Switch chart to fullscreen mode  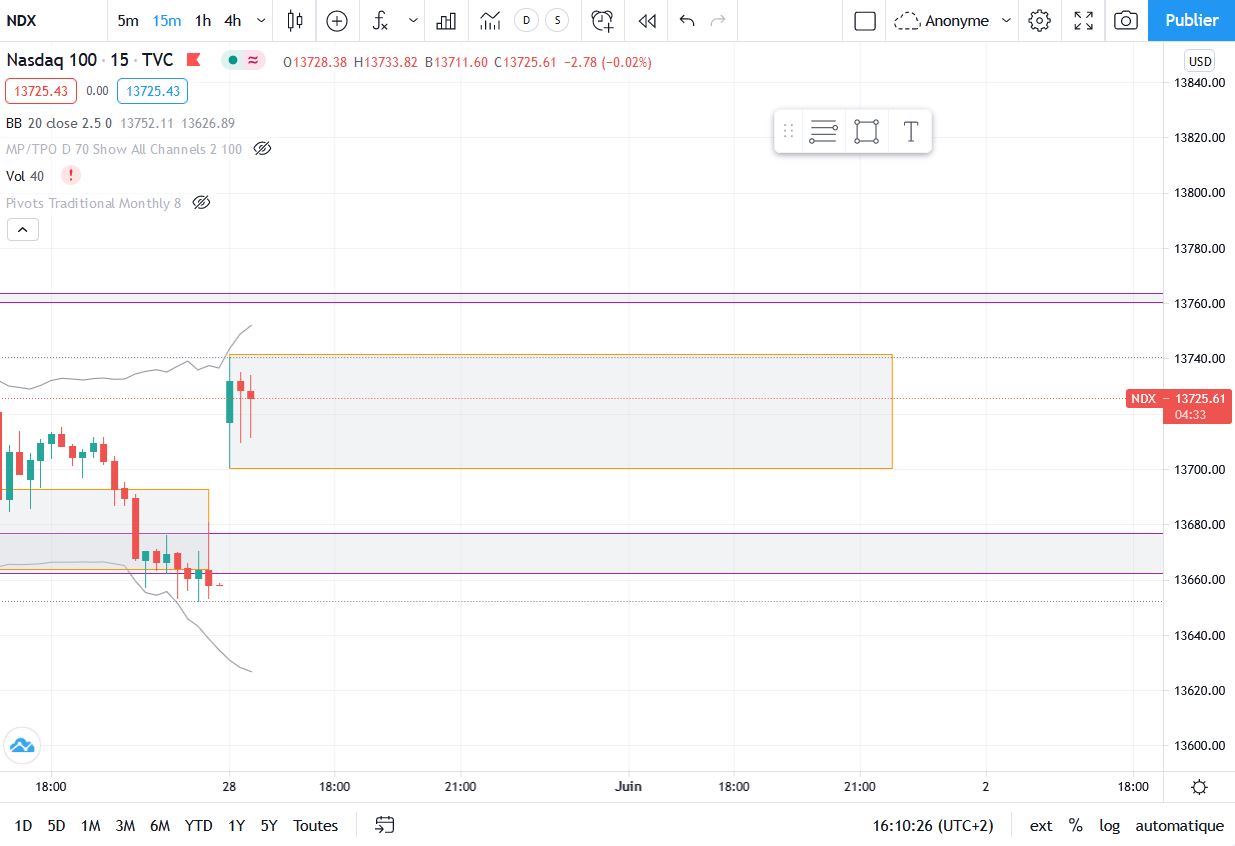[x=1083, y=20]
